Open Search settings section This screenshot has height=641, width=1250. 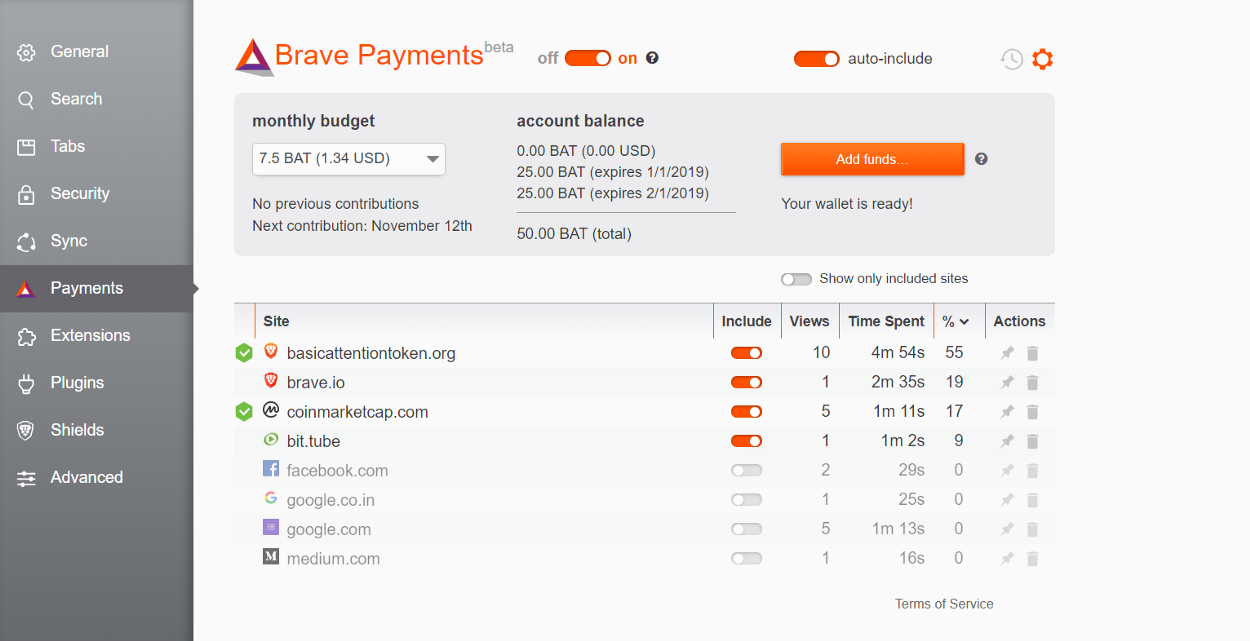96,99
